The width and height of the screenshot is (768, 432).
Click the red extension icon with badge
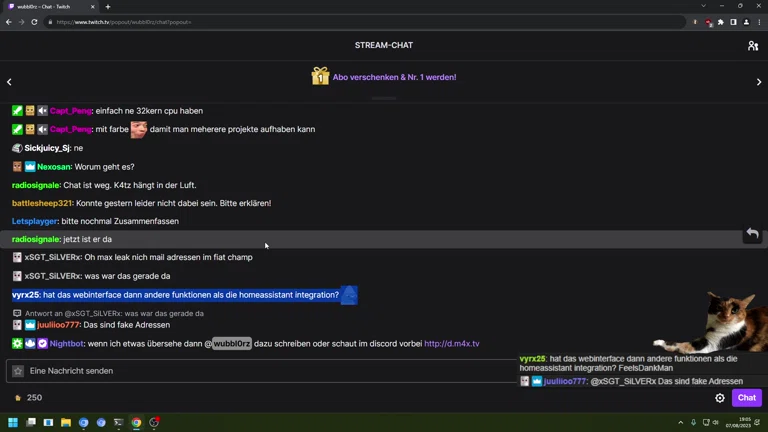click(x=708, y=23)
